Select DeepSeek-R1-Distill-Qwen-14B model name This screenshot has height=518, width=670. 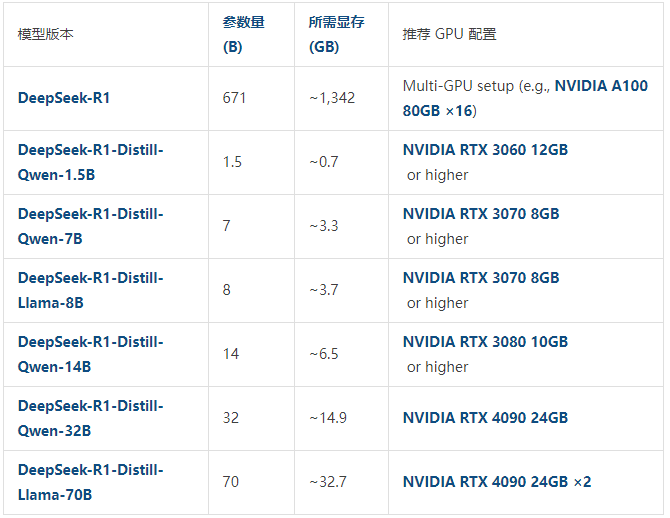(91, 354)
